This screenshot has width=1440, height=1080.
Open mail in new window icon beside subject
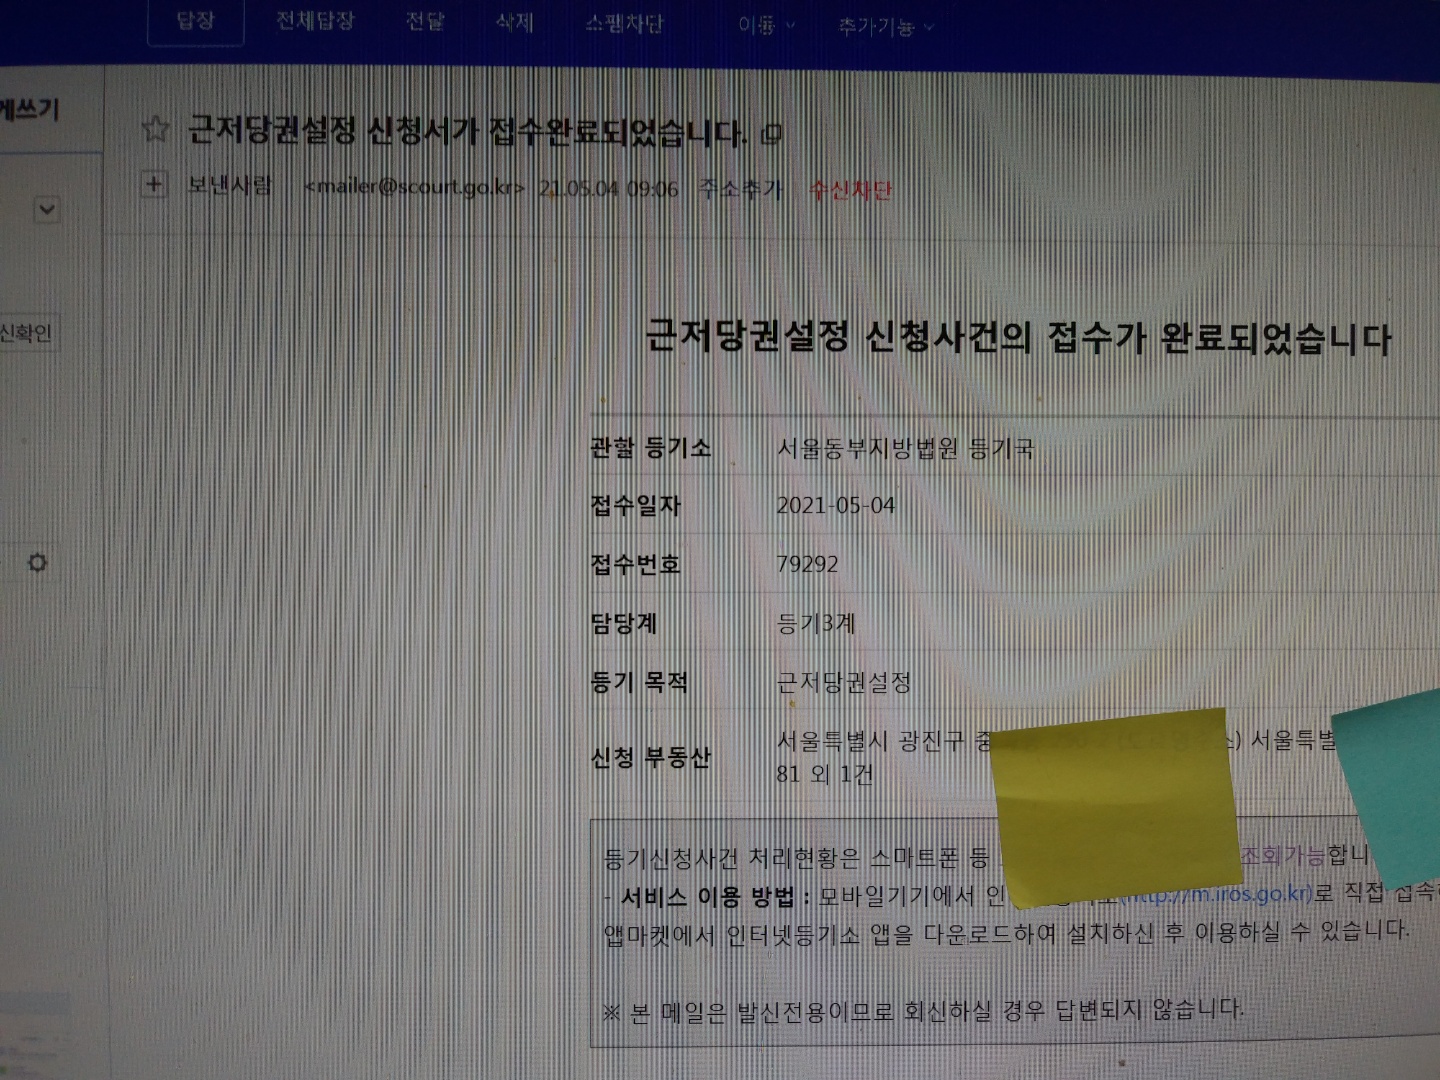click(772, 133)
